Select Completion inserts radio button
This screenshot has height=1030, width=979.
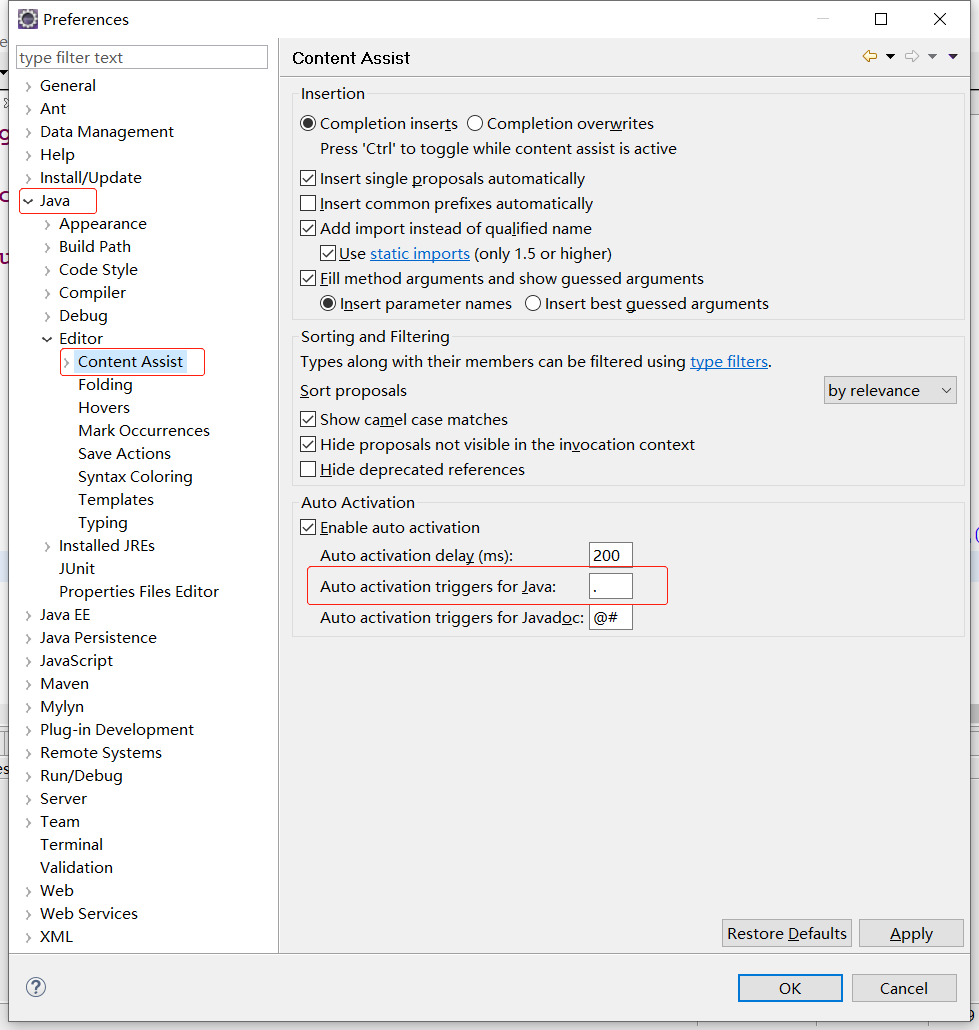[308, 123]
